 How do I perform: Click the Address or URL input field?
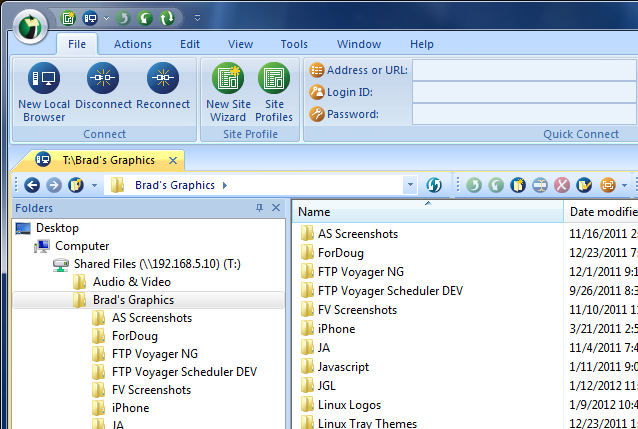click(x=525, y=70)
